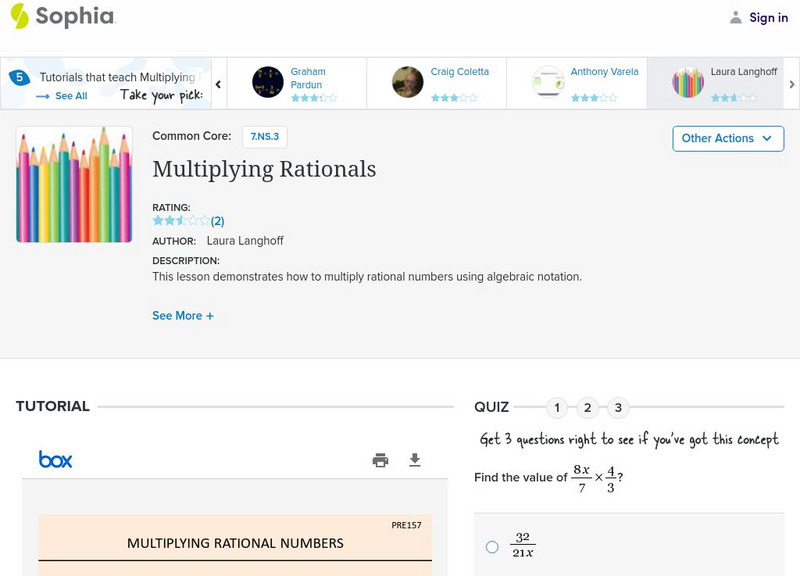
Task: Click the arrow icon before See All
Action: [43, 96]
